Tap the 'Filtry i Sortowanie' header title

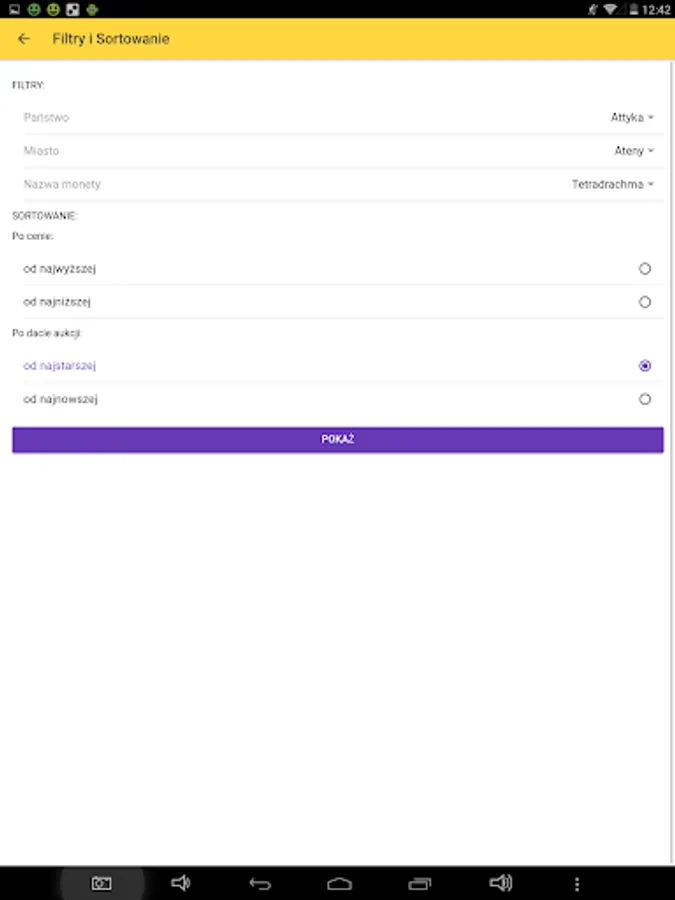(x=111, y=39)
